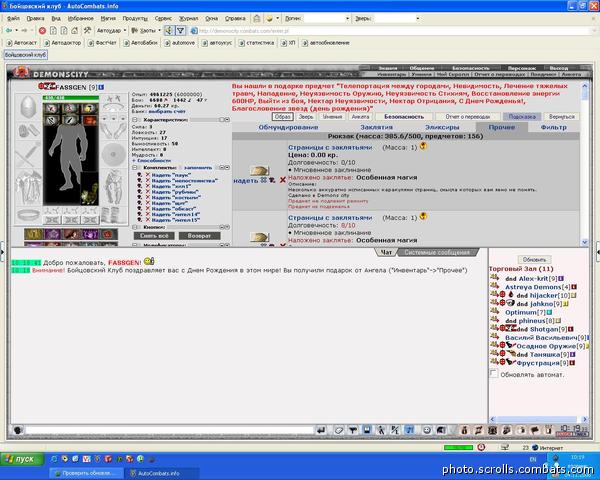Click the music note sound icon
Image resolution: width=600 pixels, height=480 pixels.
tap(409, 430)
